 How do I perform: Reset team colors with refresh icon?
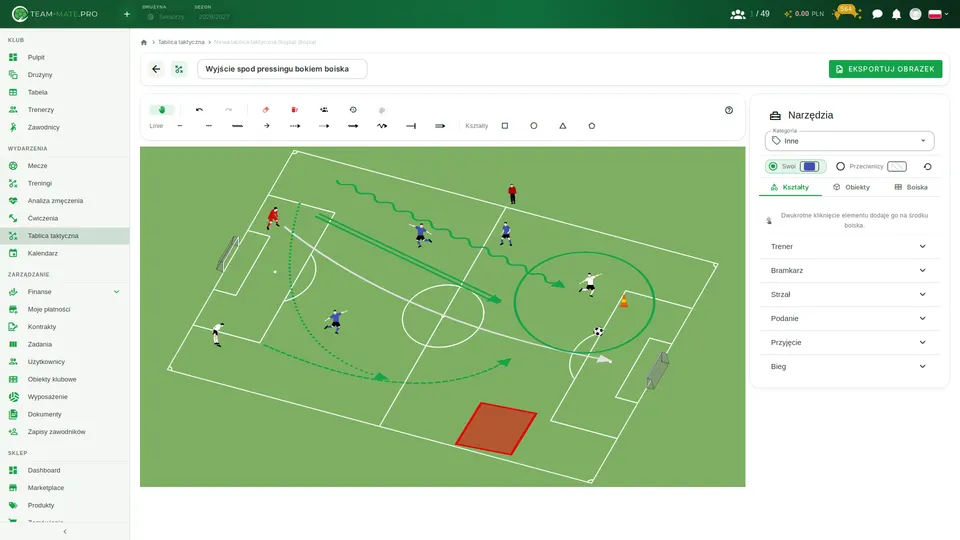(928, 167)
